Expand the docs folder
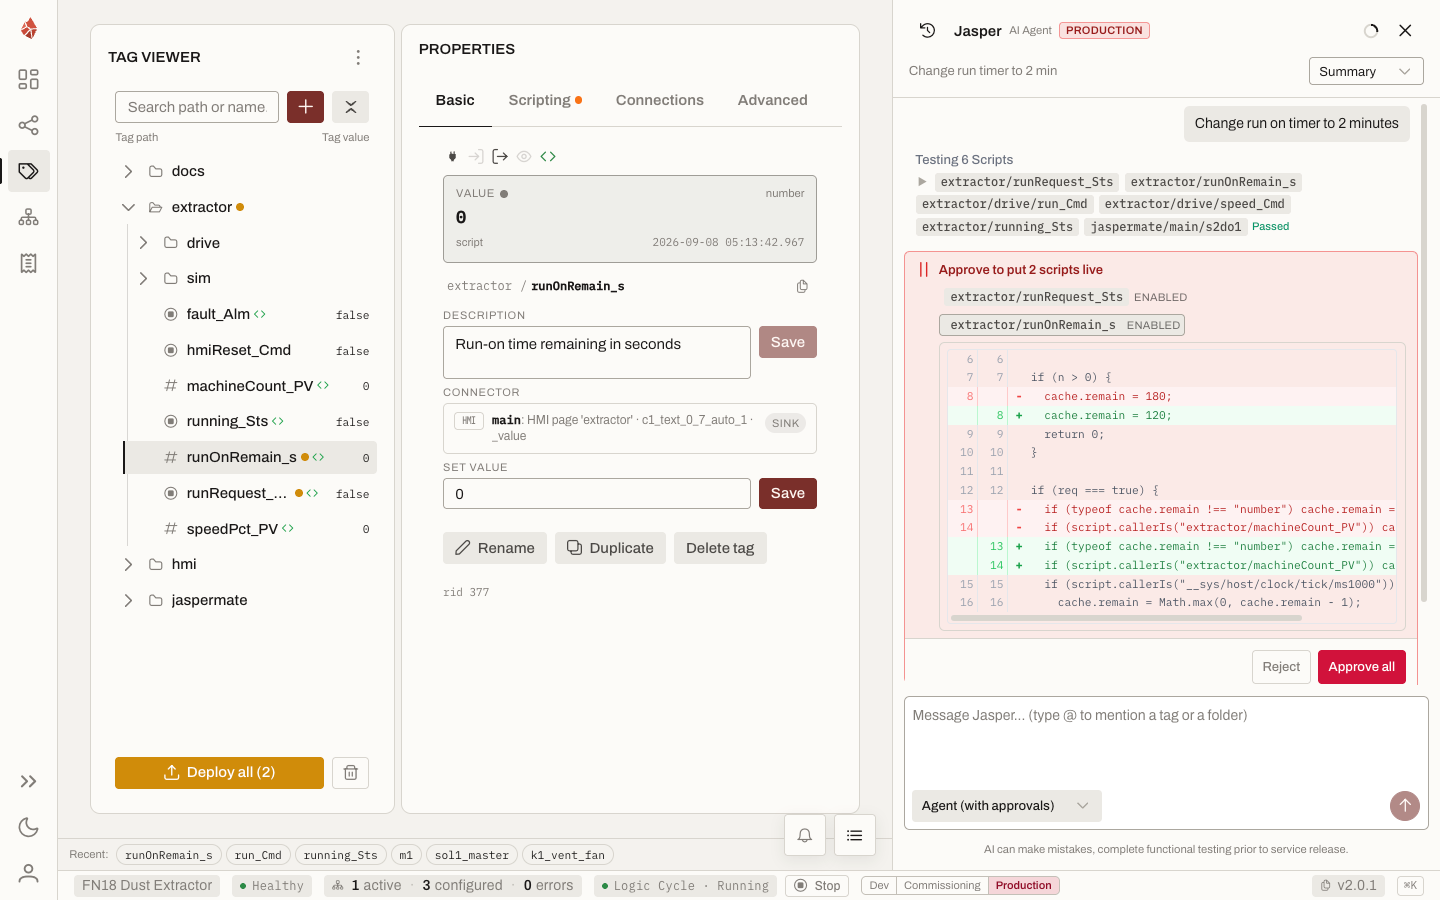 point(128,172)
